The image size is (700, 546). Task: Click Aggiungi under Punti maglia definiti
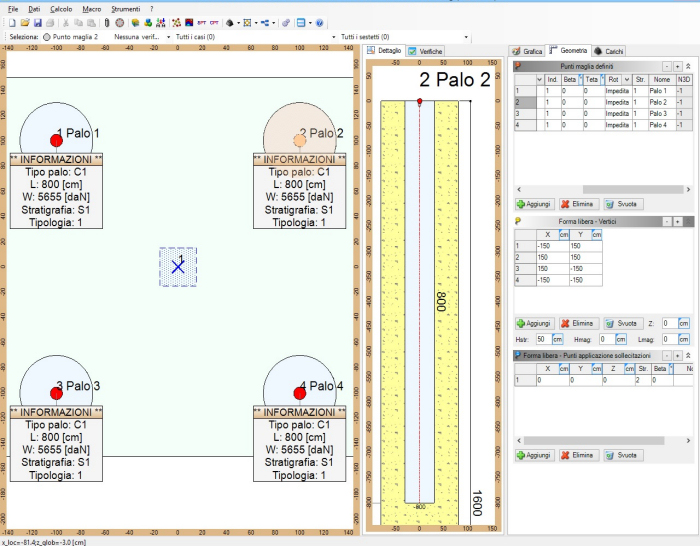tap(534, 203)
